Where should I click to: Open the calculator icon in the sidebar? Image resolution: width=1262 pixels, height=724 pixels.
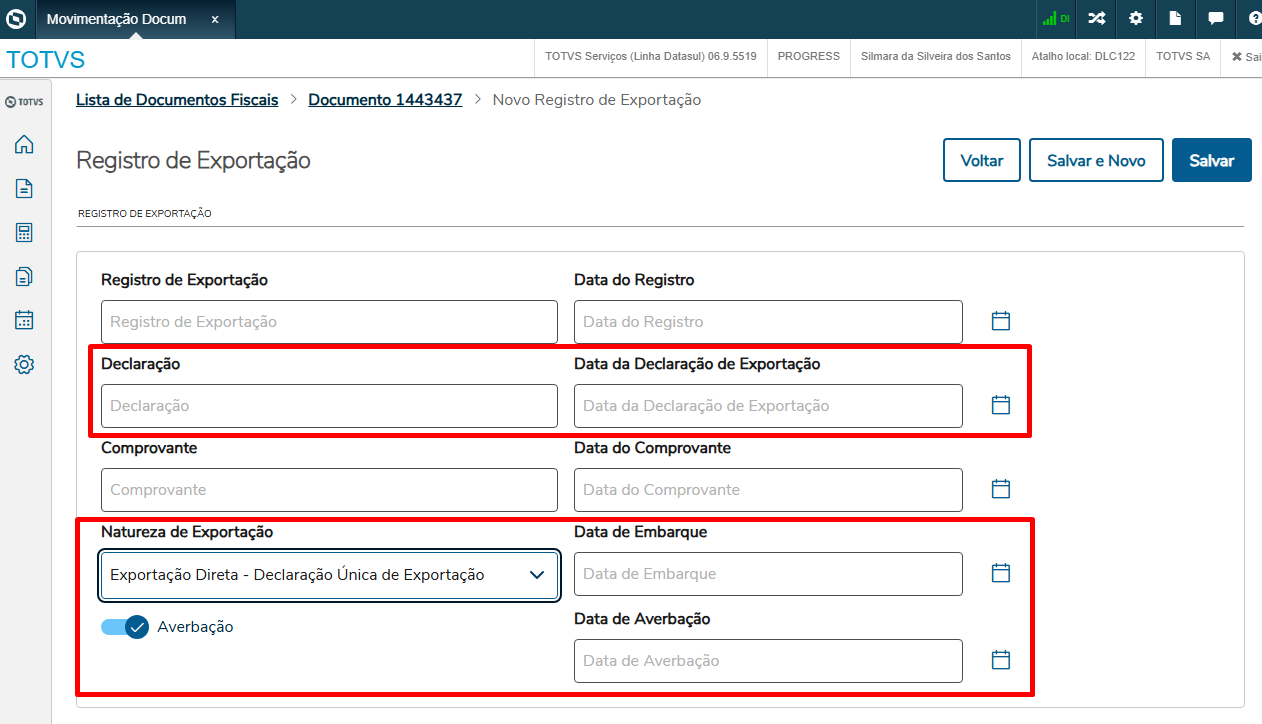coord(24,232)
